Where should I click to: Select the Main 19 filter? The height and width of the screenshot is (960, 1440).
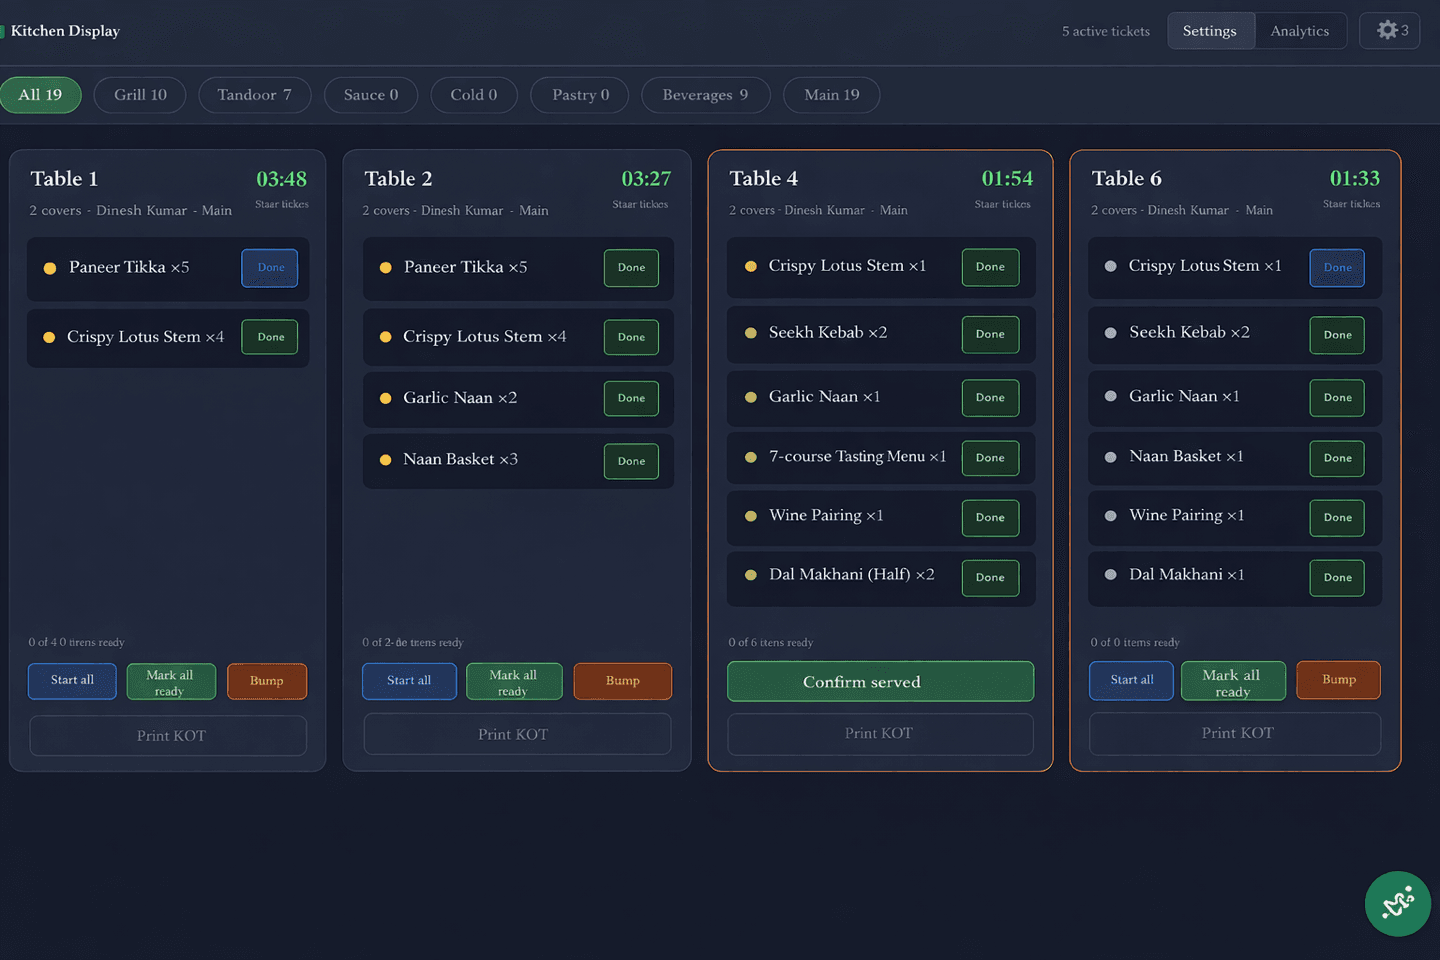click(x=831, y=94)
